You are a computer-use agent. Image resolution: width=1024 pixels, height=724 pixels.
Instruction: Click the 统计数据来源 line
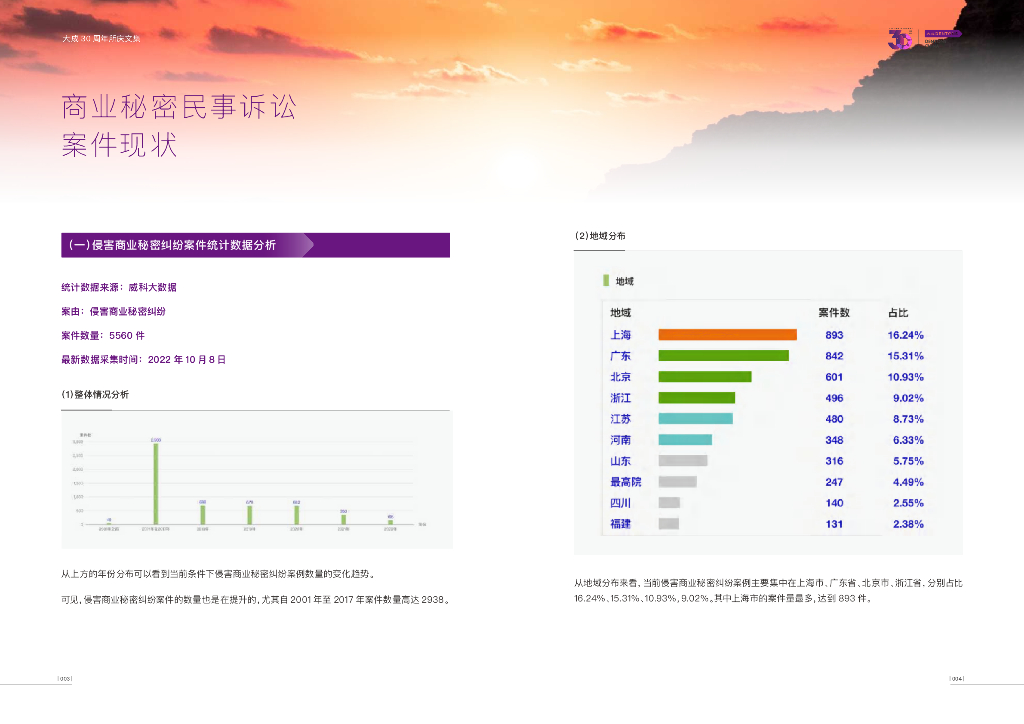tap(119, 287)
